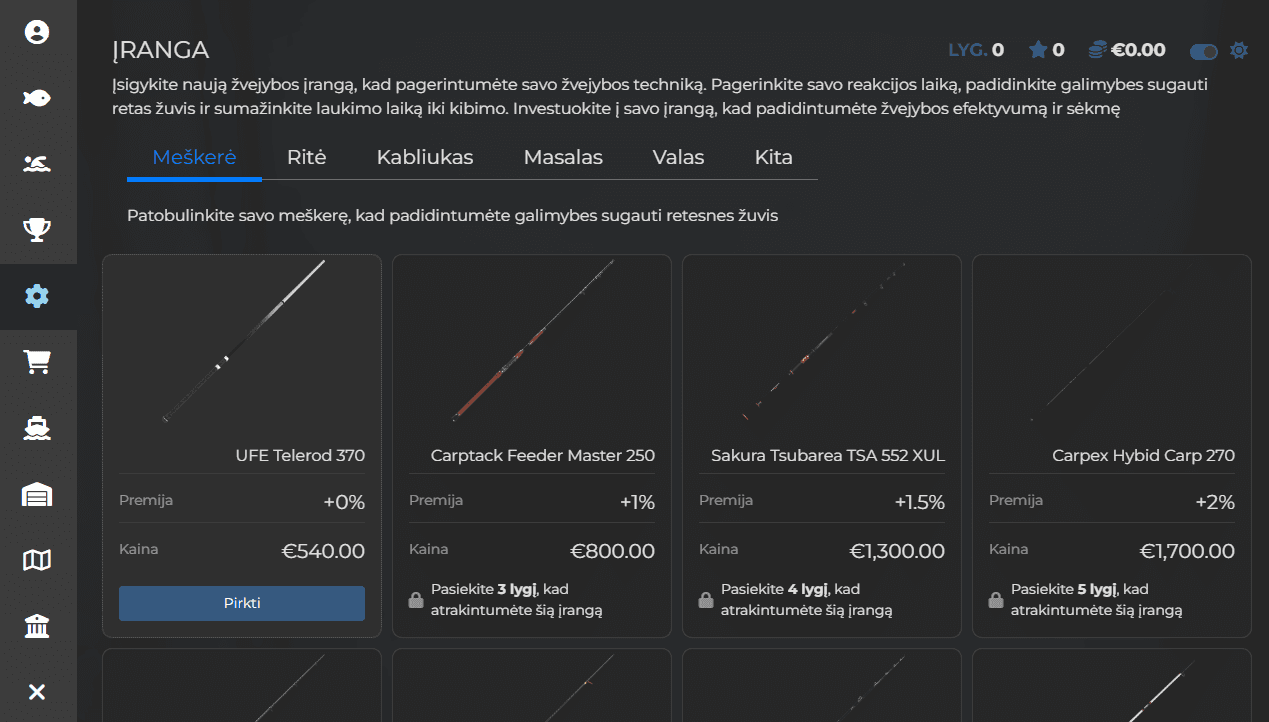Open the garage storage icon in sidebar
1269x722 pixels.
(x=37, y=494)
